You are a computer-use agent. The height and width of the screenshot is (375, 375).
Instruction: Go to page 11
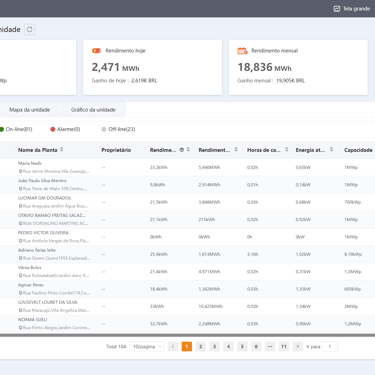pyautogui.click(x=284, y=347)
